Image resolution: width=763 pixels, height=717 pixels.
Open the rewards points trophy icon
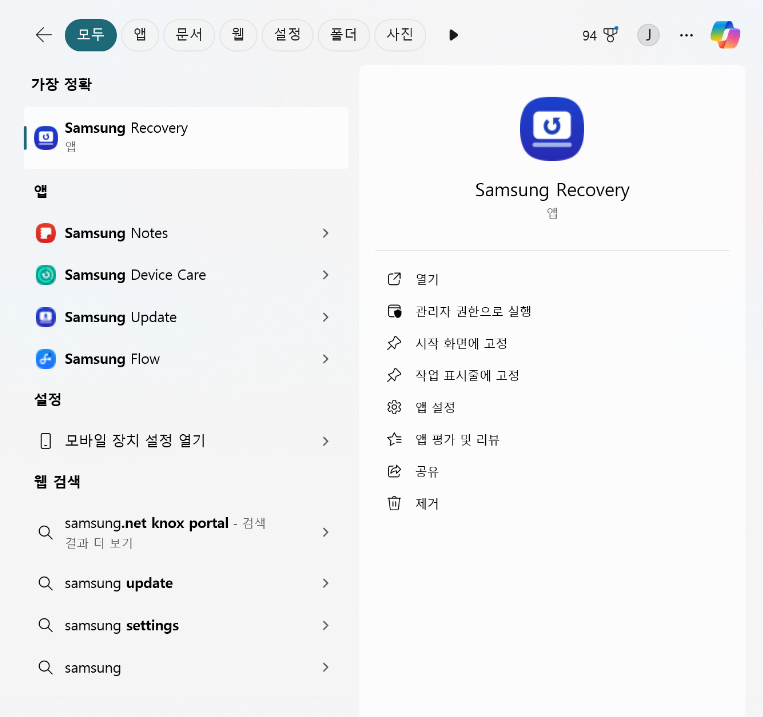point(610,35)
